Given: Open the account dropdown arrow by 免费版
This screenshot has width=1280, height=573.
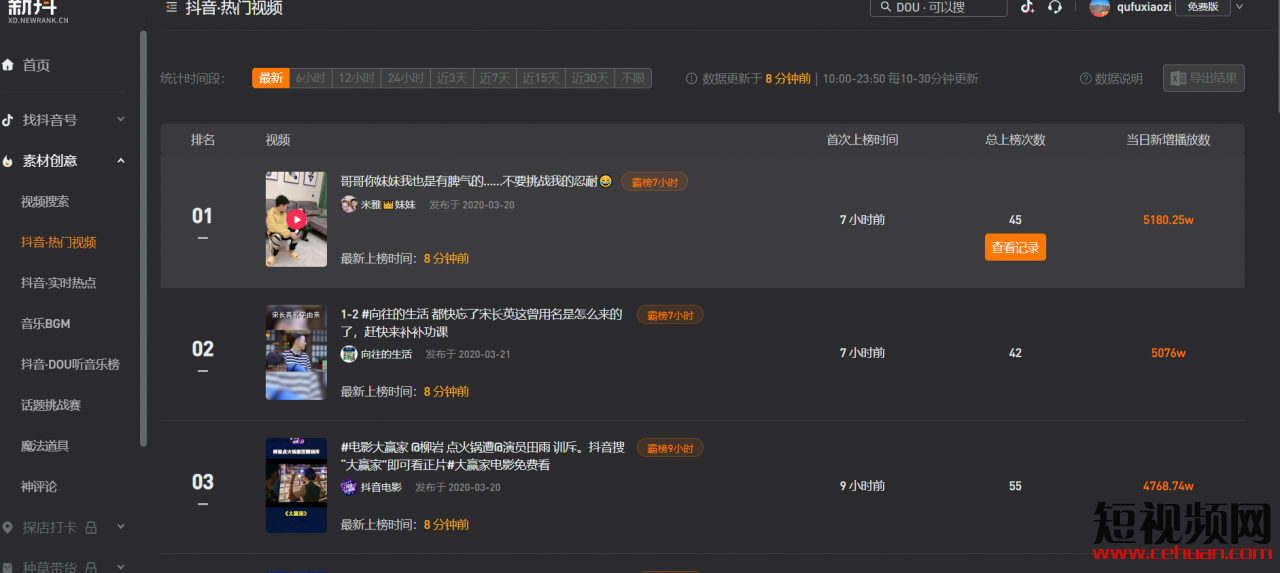Looking at the screenshot, I should pyautogui.click(x=1240, y=7).
